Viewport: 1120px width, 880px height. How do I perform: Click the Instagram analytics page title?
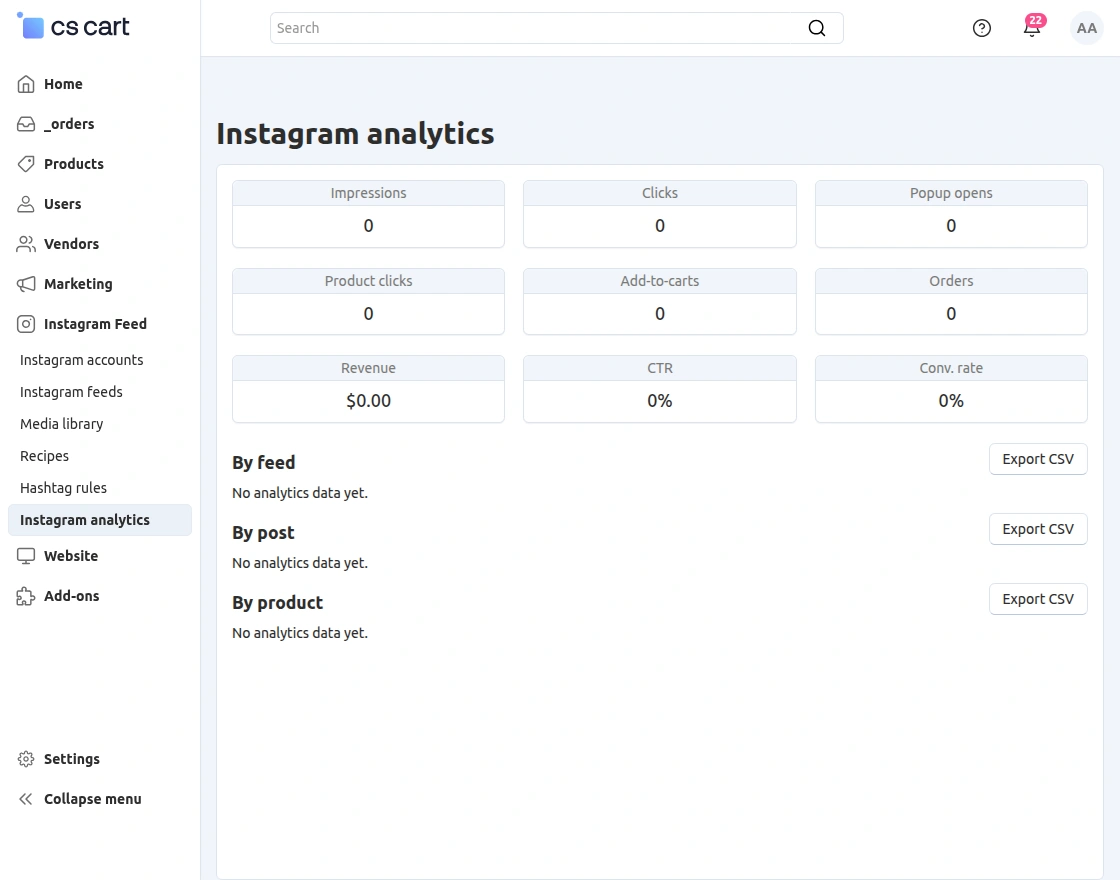(x=355, y=134)
